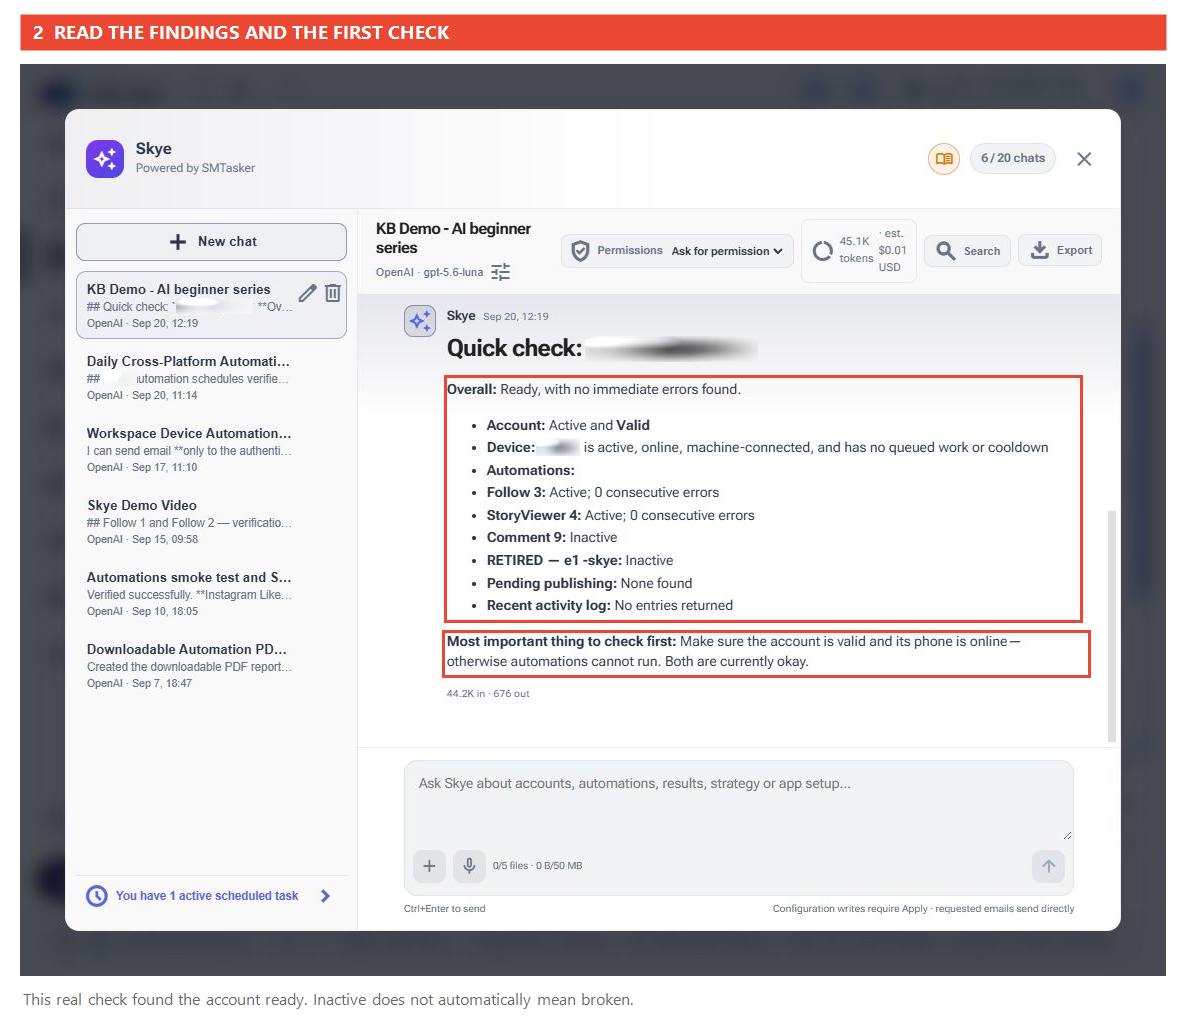The height and width of the screenshot is (1028, 1186).
Task: Click the 'StoryViewer 4:' list entry
Action: tap(620, 515)
